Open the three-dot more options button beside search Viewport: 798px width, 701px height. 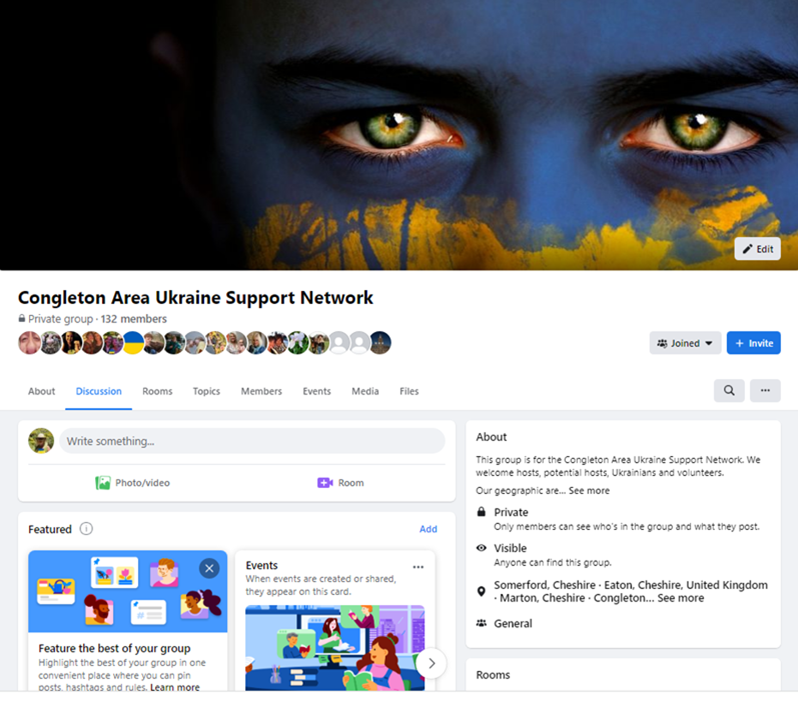765,391
